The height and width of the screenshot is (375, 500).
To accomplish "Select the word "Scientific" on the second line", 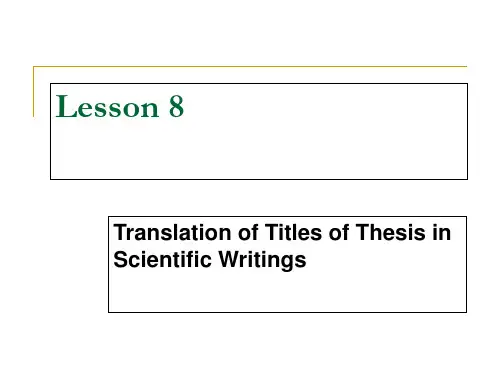I will click(x=162, y=259).
